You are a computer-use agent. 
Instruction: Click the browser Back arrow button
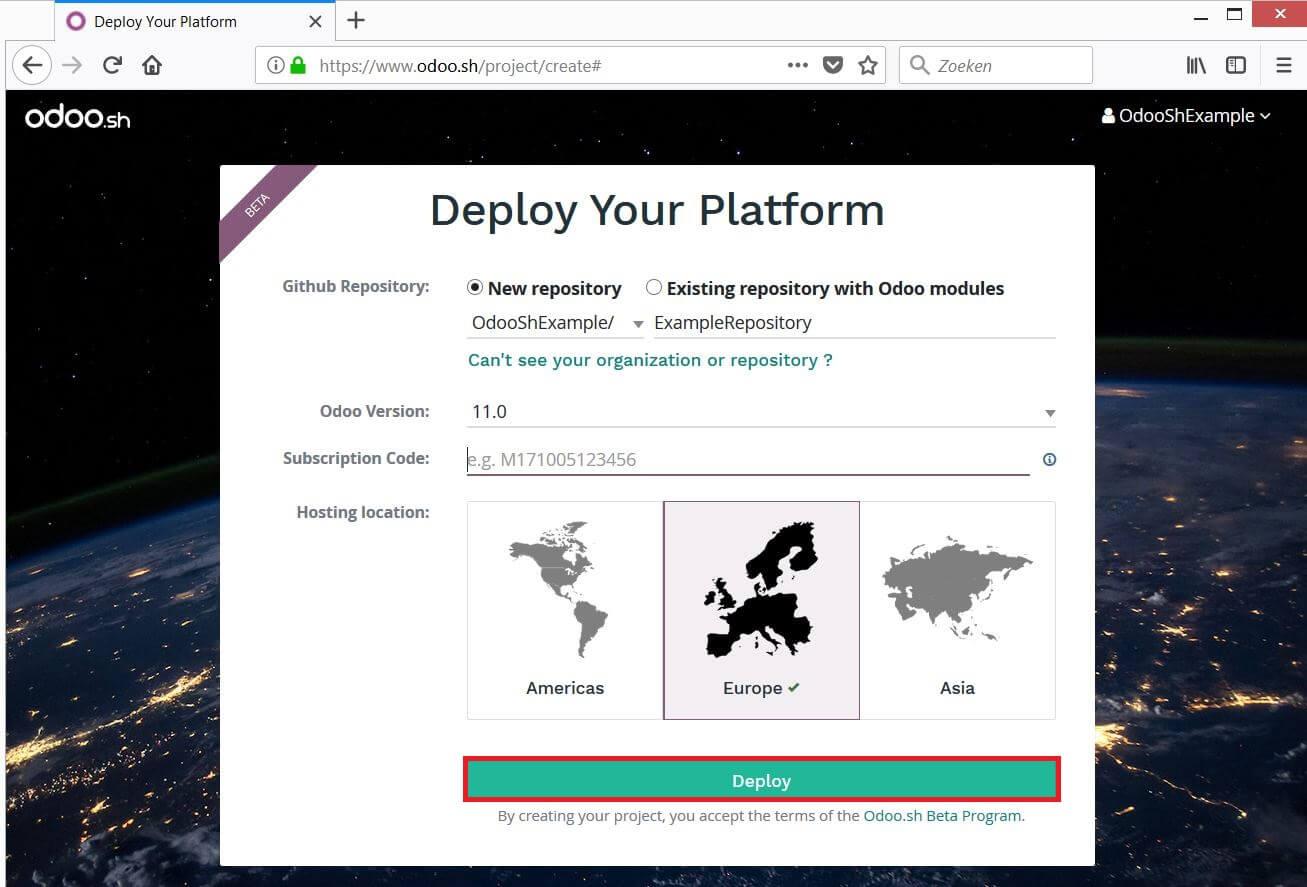32,65
